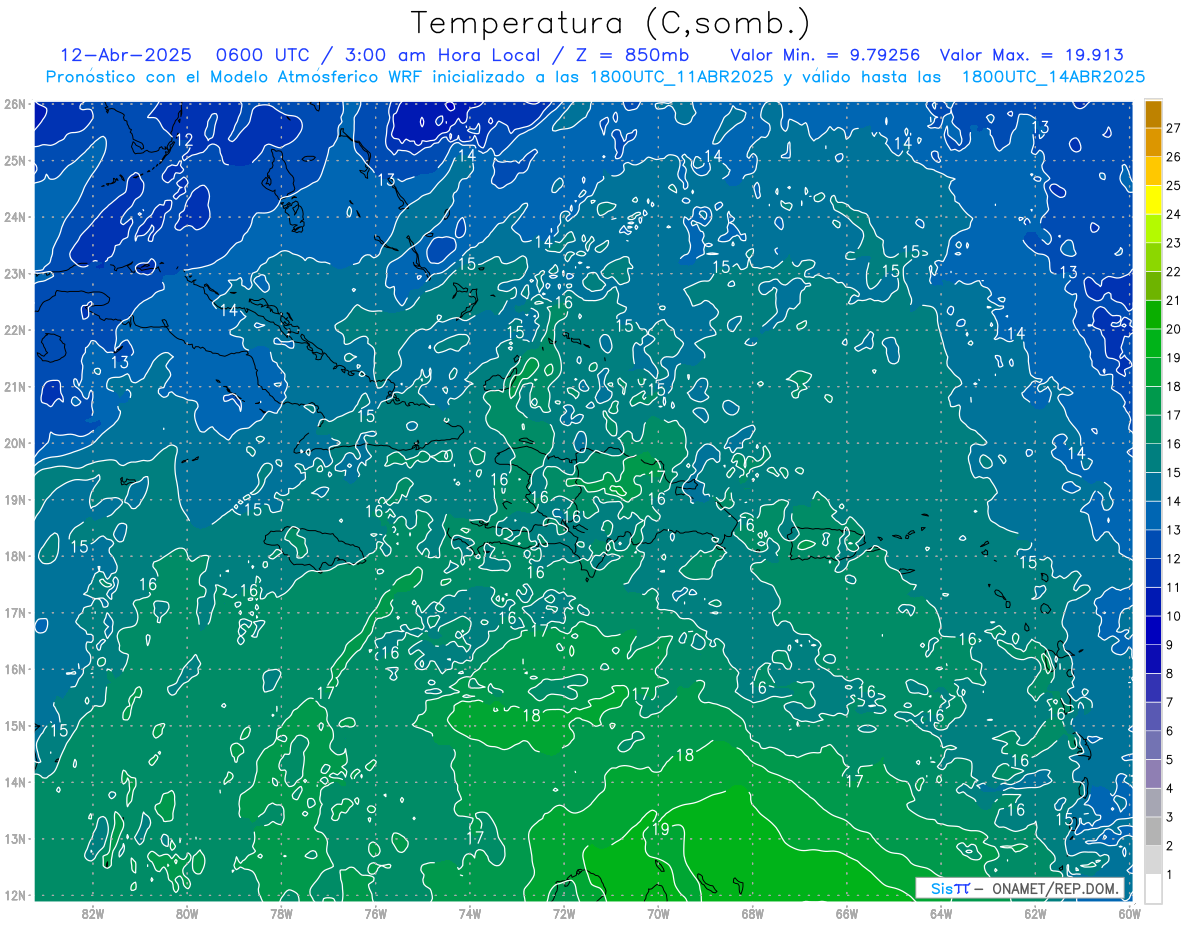Select the date text '12-Abr-2025'

pos(125,55)
